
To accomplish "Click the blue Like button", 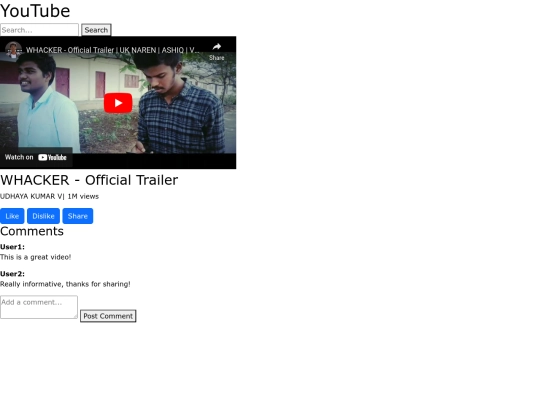I will click(12, 216).
